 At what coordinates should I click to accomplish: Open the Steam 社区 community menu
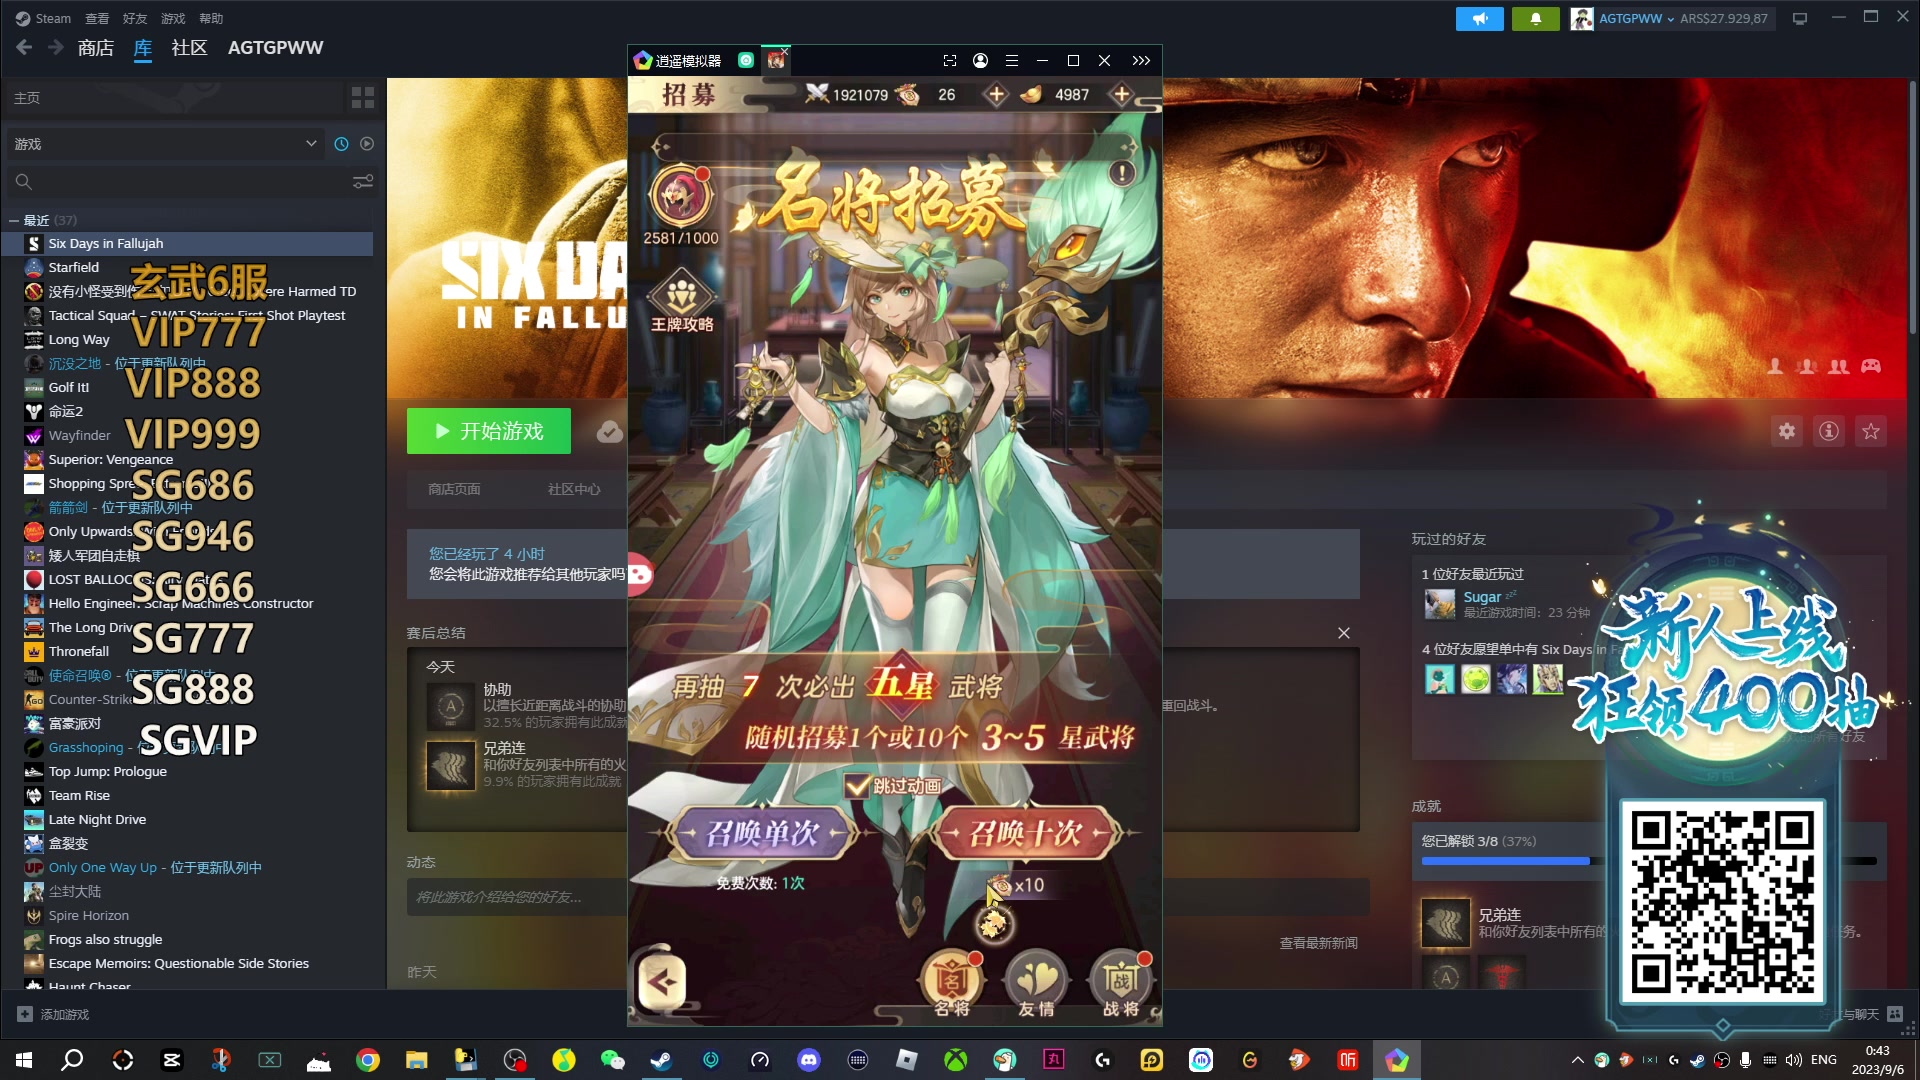(x=189, y=48)
